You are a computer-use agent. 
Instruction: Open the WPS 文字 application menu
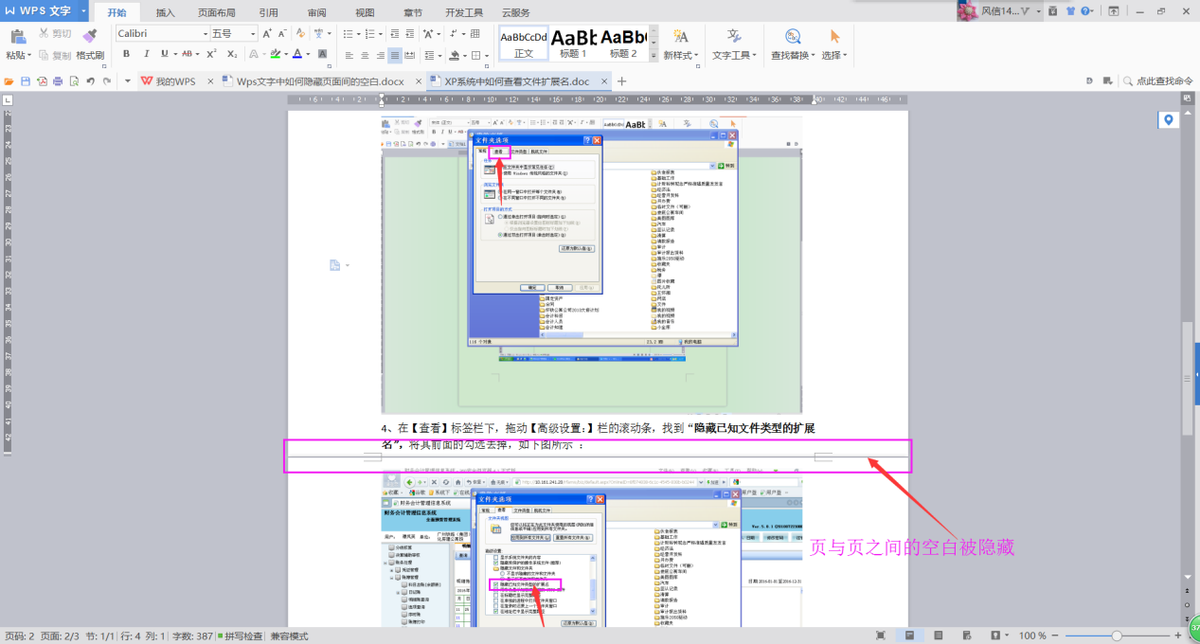pyautogui.click(x=44, y=12)
